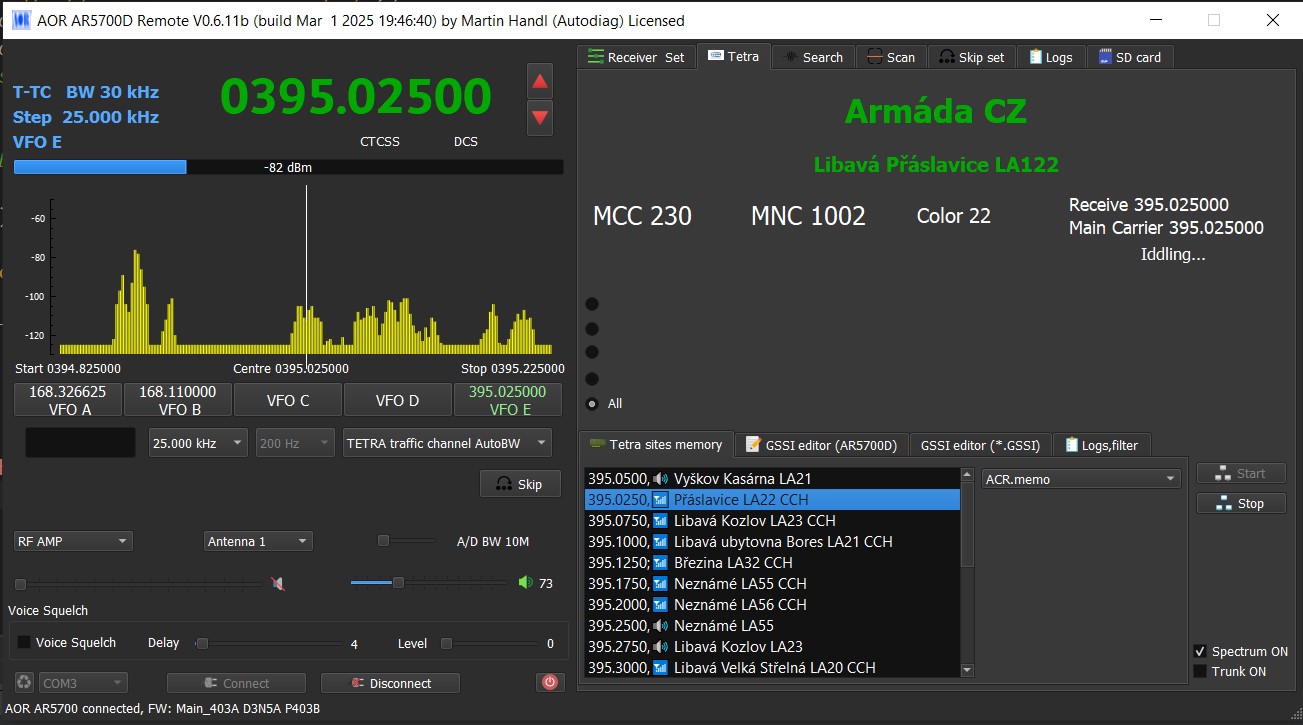Click signal icon on Neznámé LA56 CCH row
1303x725 pixels.
660,604
